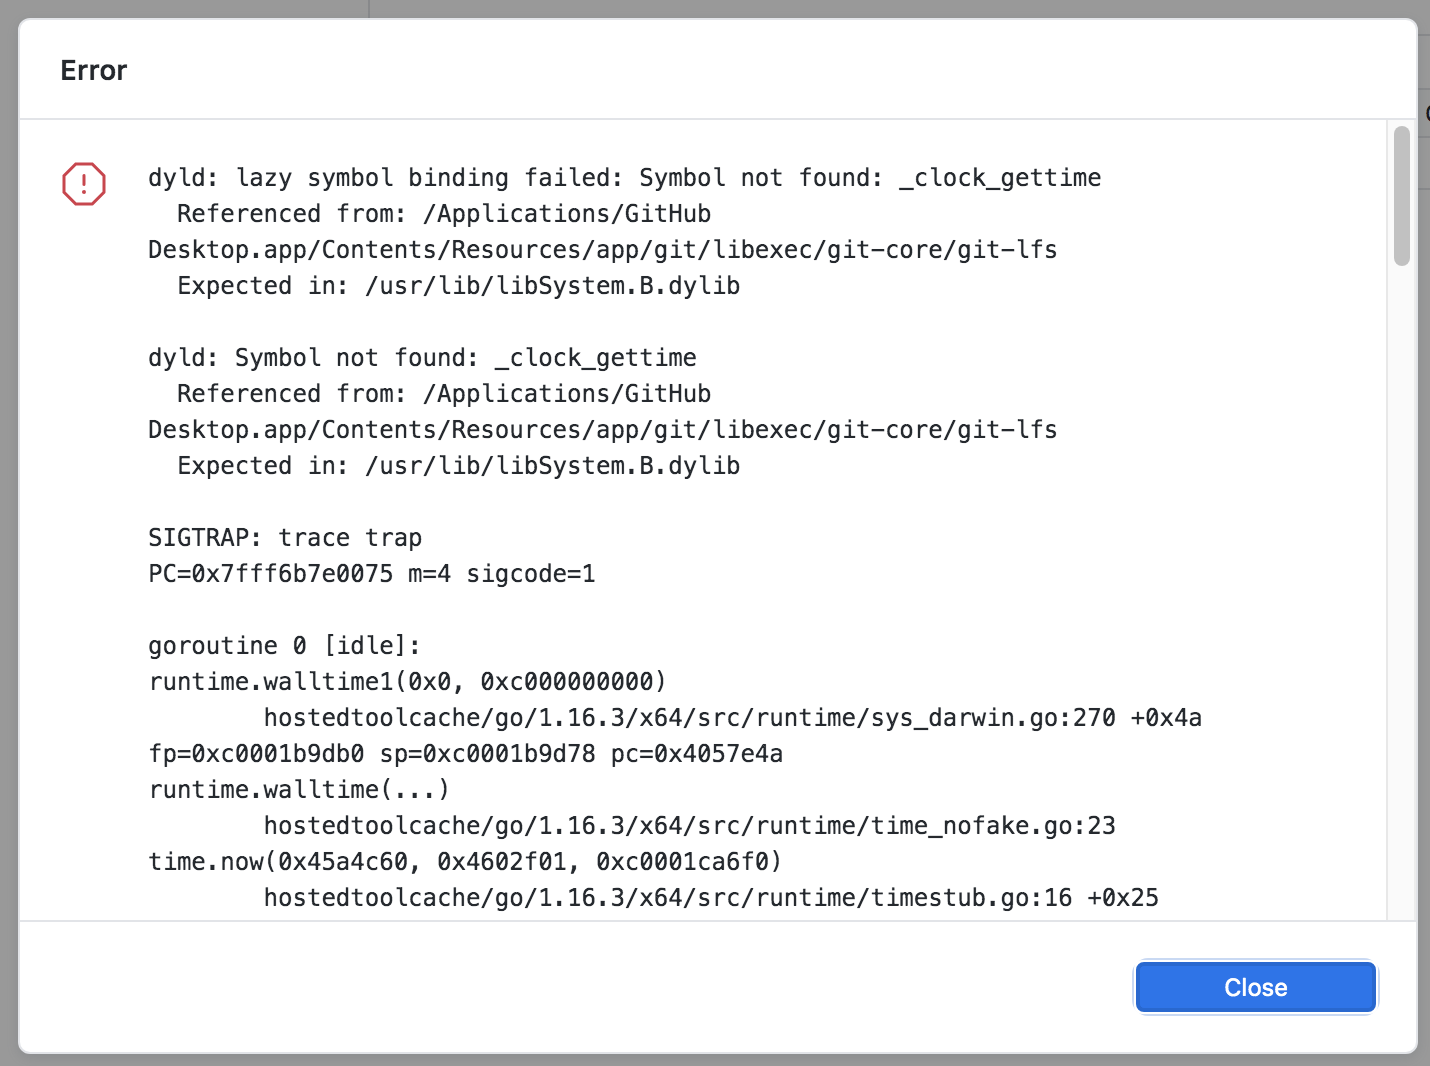
Task: Dismiss the error dialog via Close
Action: (x=1255, y=987)
